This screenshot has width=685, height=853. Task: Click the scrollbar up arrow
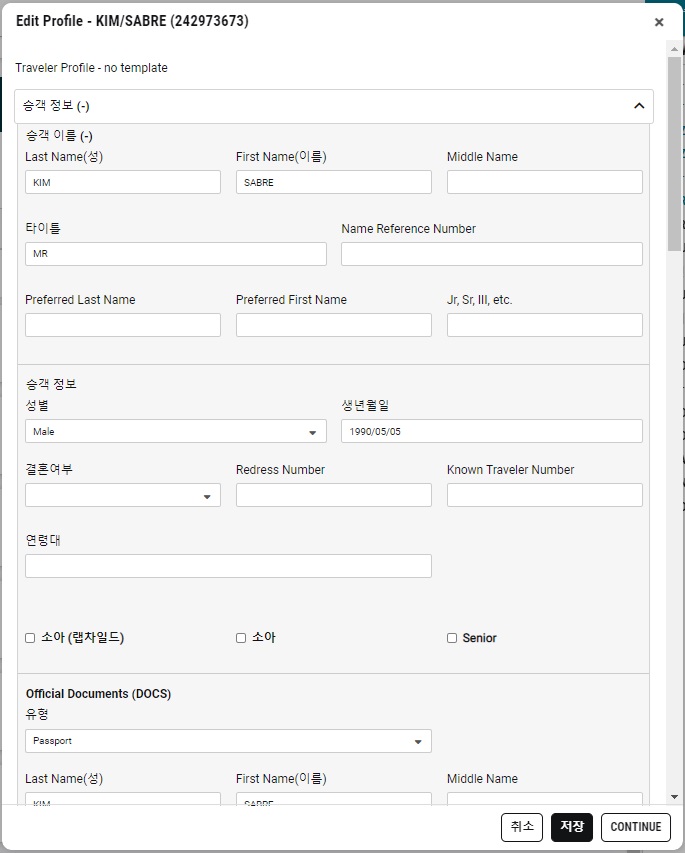click(674, 49)
